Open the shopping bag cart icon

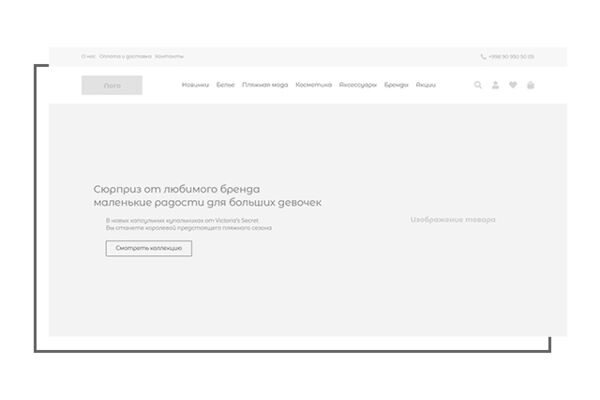530,85
